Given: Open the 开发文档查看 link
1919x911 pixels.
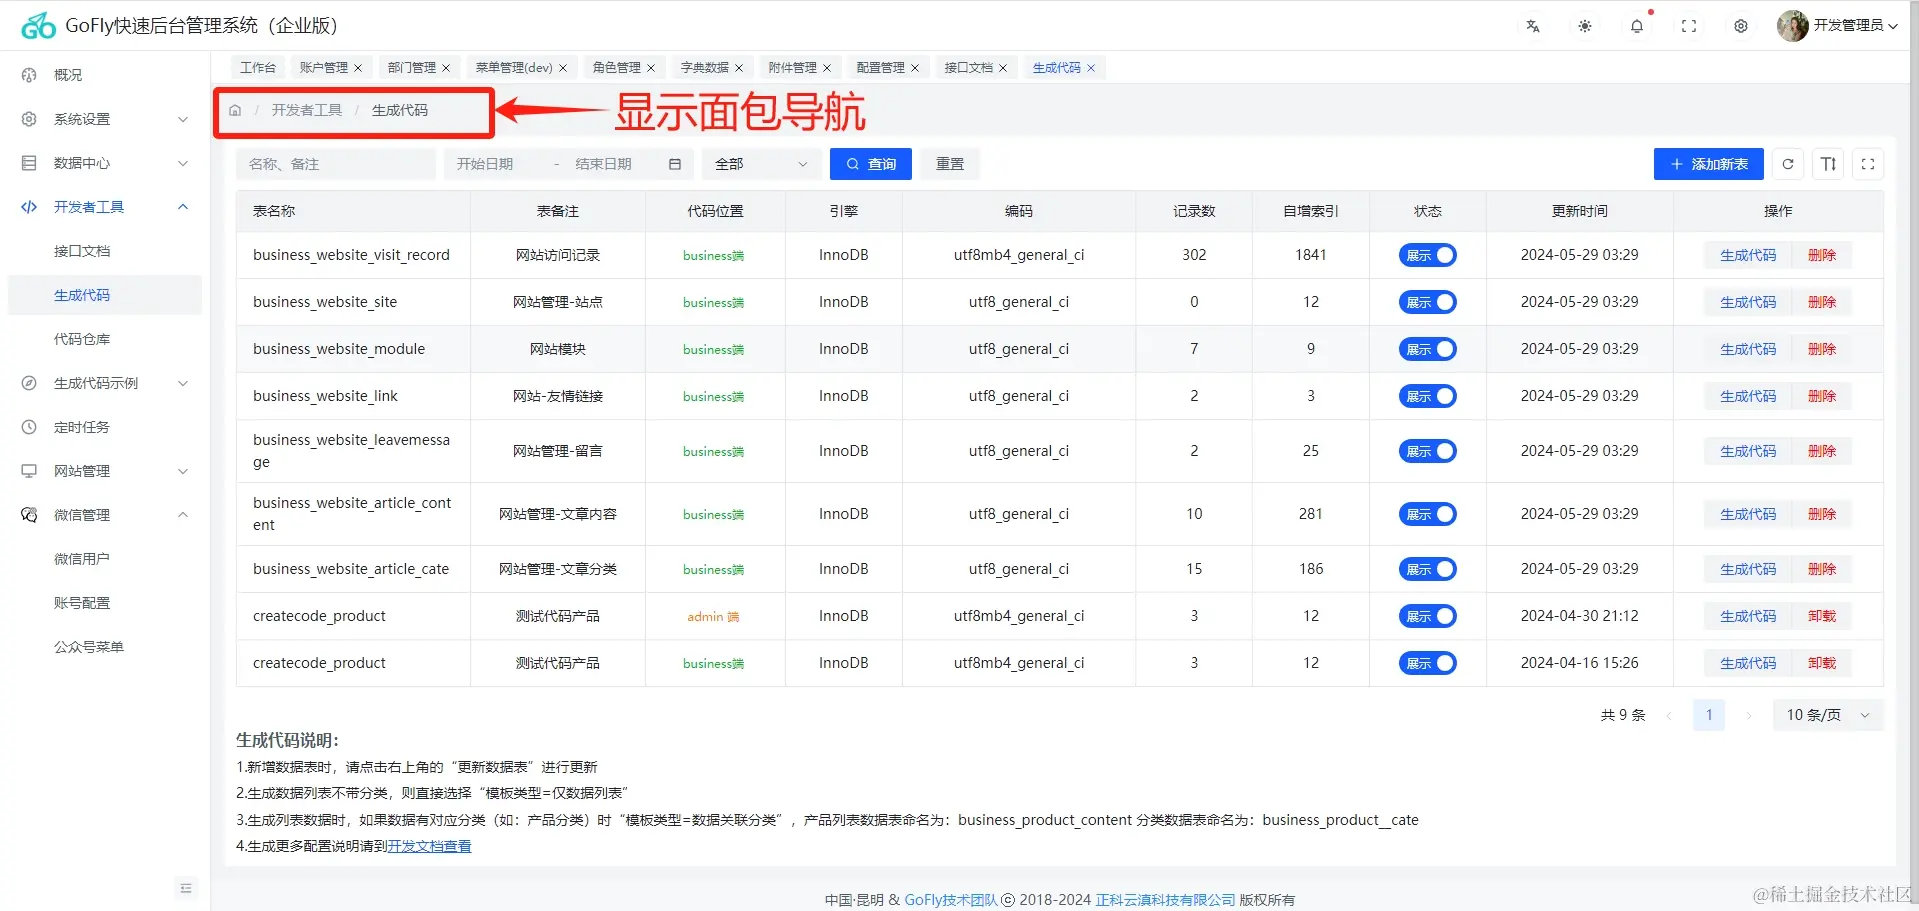Looking at the screenshot, I should point(429,846).
